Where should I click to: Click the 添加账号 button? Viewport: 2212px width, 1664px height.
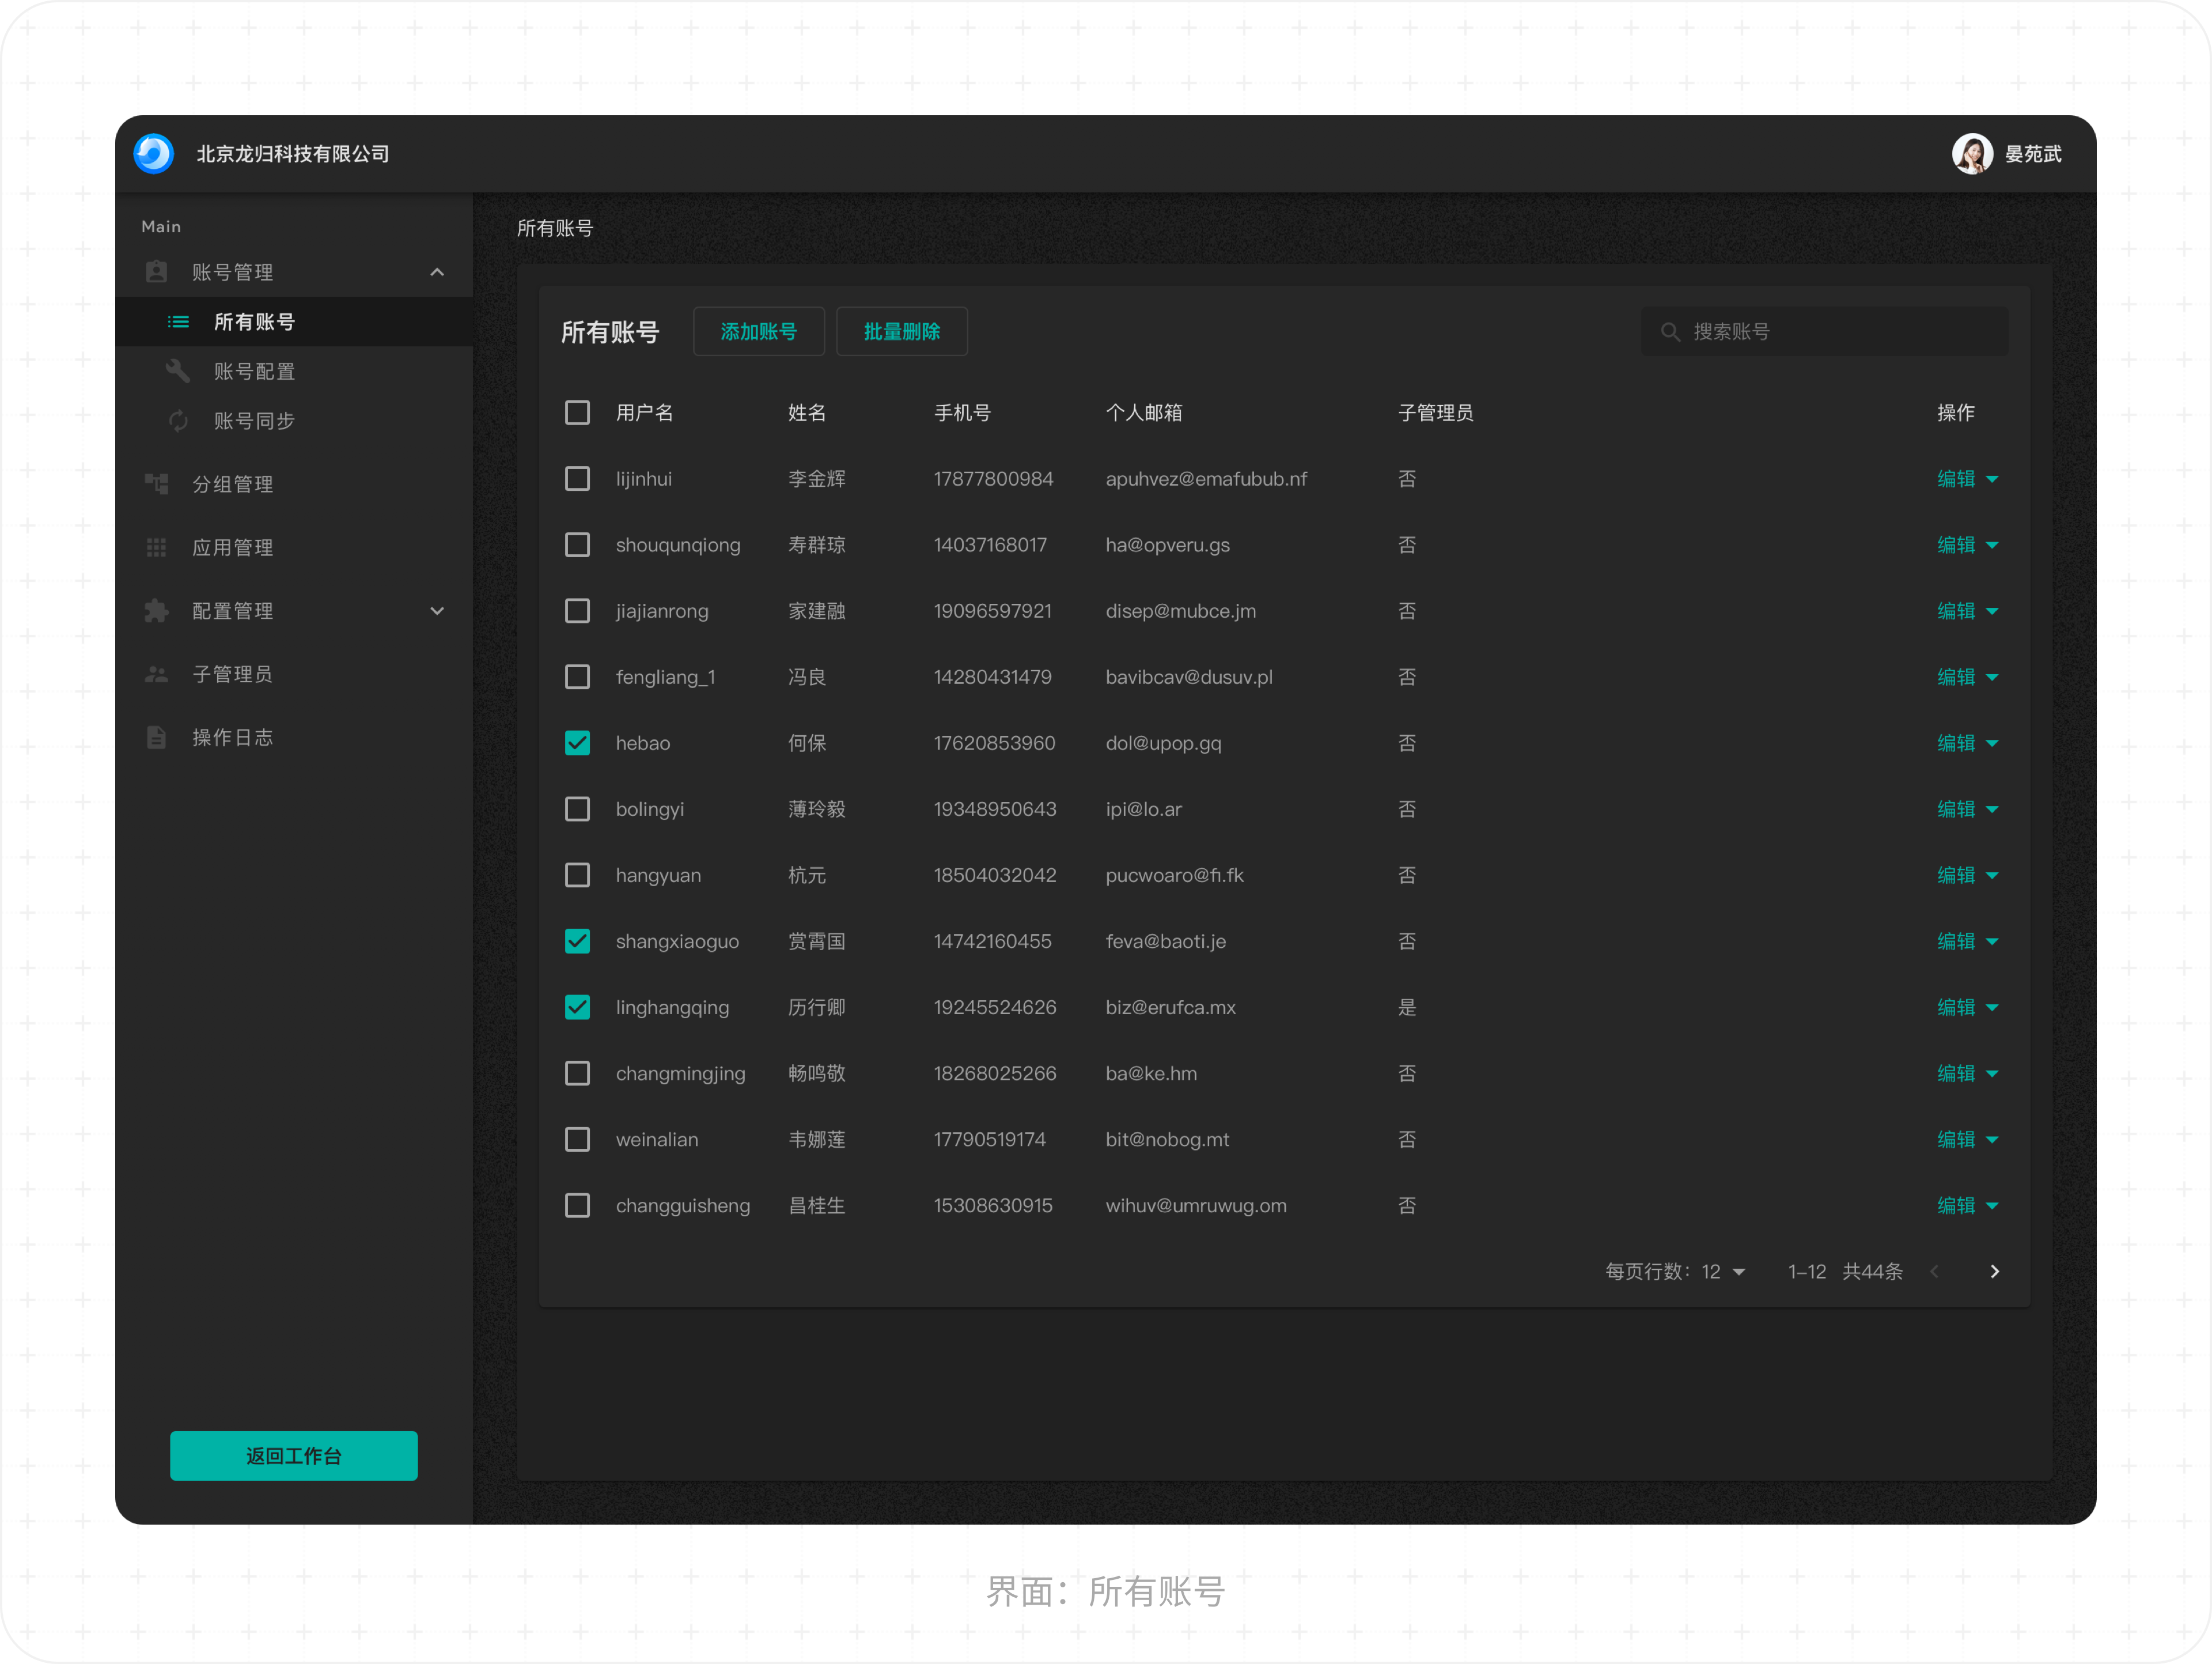pos(759,331)
